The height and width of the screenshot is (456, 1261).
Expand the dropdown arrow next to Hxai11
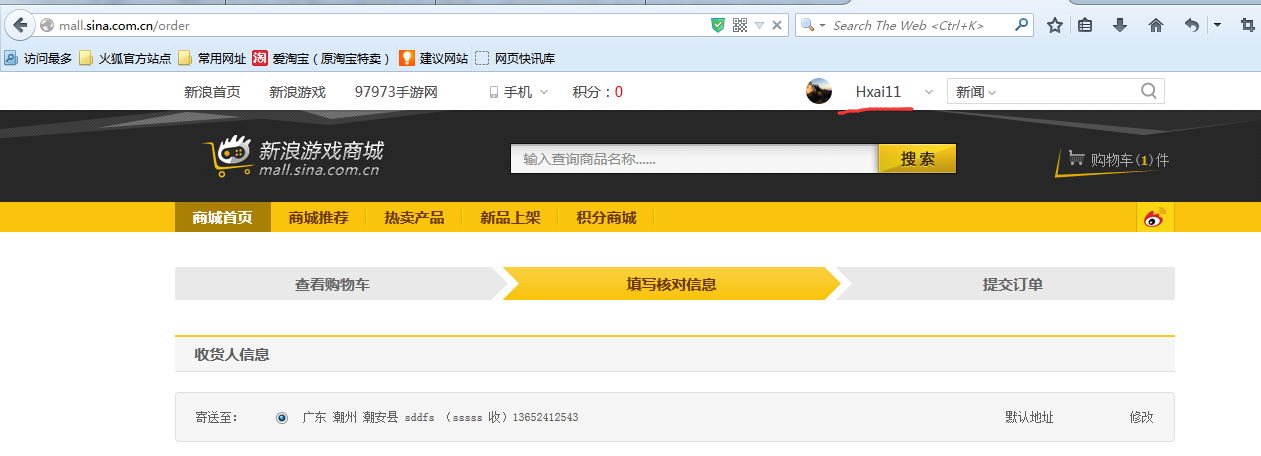928,92
